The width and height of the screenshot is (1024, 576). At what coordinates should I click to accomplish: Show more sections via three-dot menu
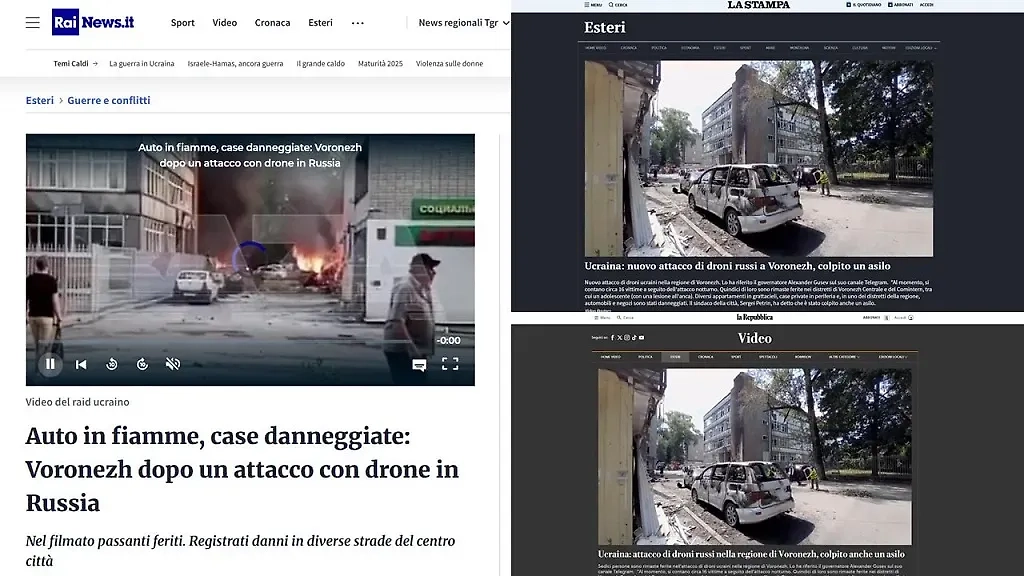[358, 22]
